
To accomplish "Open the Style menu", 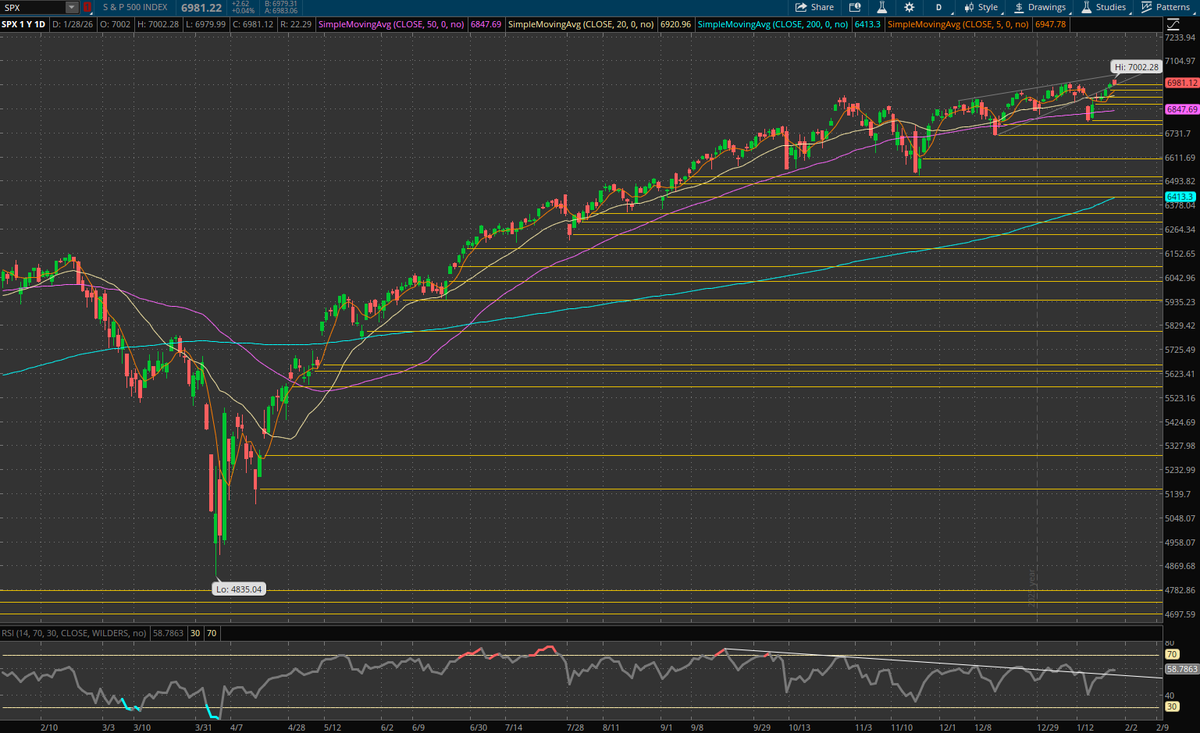I will coord(980,7).
